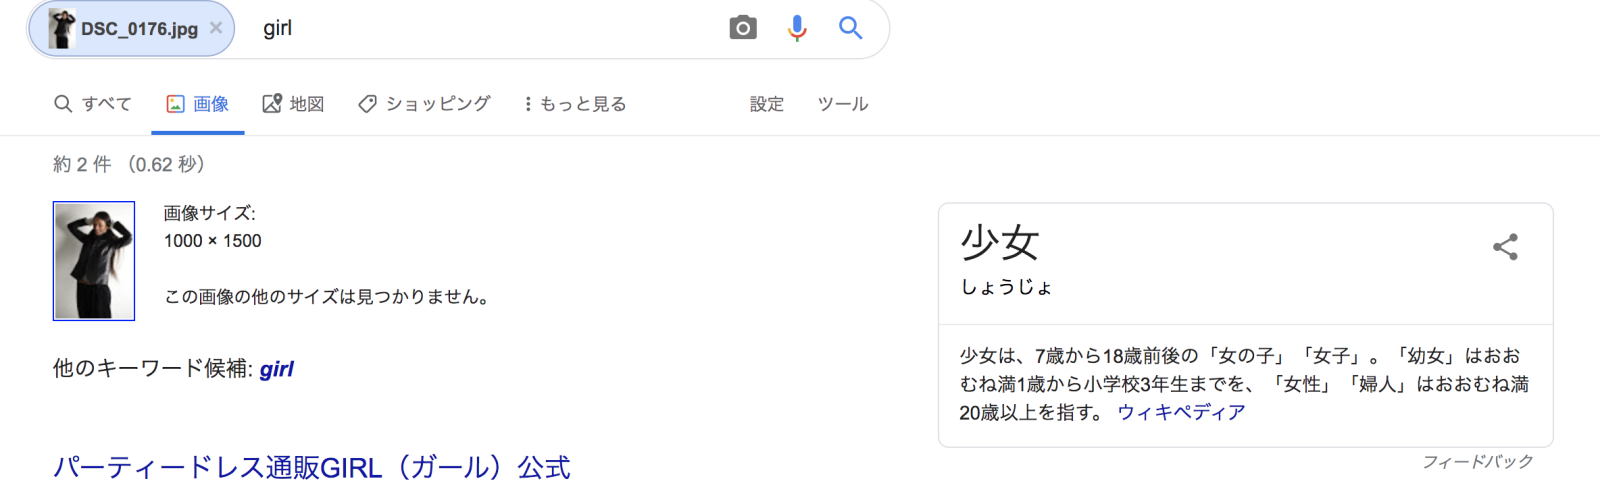The image size is (1600, 483).
Task: Open the 地図 maps tab
Action: click(293, 104)
